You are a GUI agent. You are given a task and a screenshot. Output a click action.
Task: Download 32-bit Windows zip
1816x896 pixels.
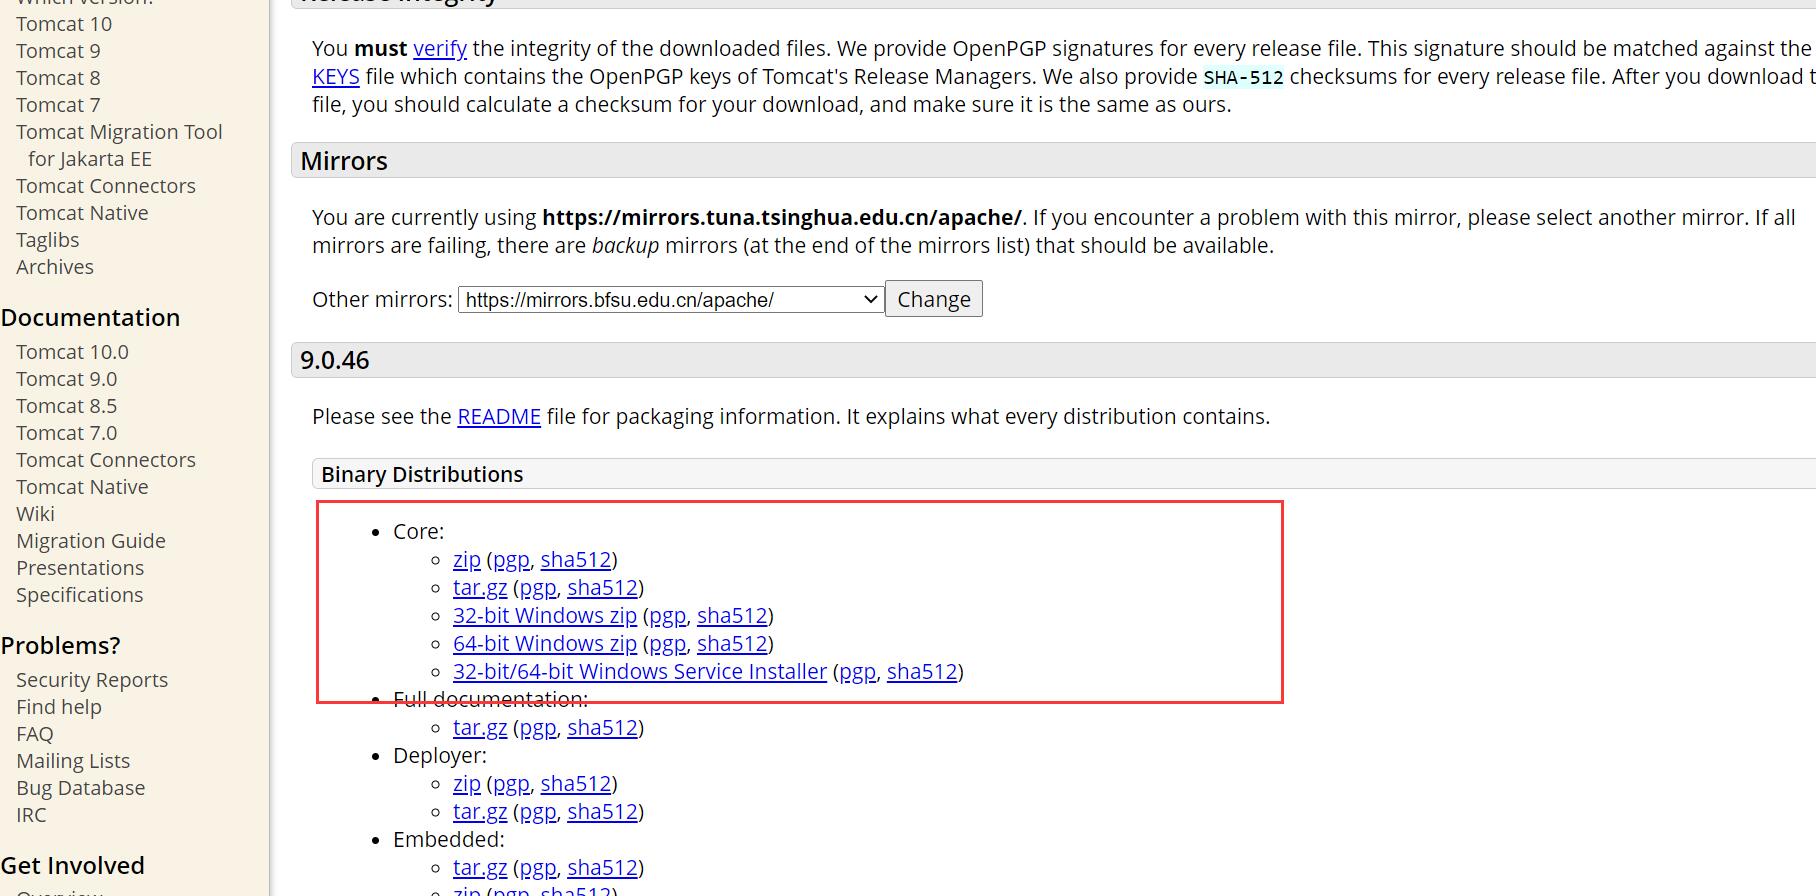(545, 615)
